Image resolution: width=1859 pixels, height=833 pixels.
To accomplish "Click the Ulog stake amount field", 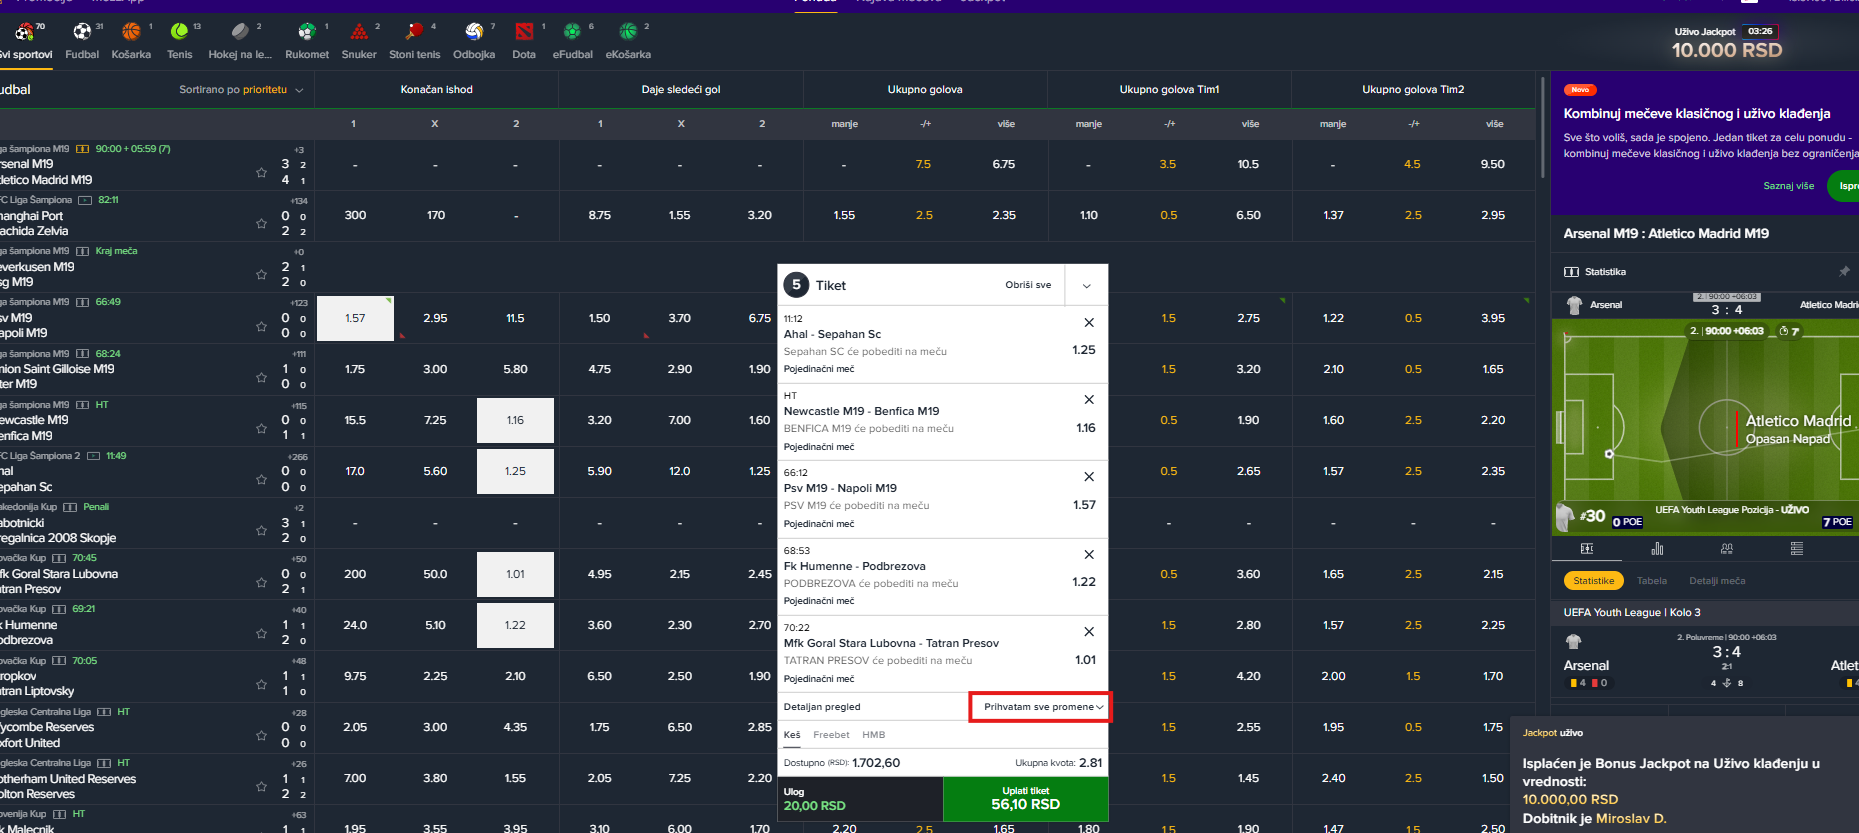I will (x=860, y=799).
